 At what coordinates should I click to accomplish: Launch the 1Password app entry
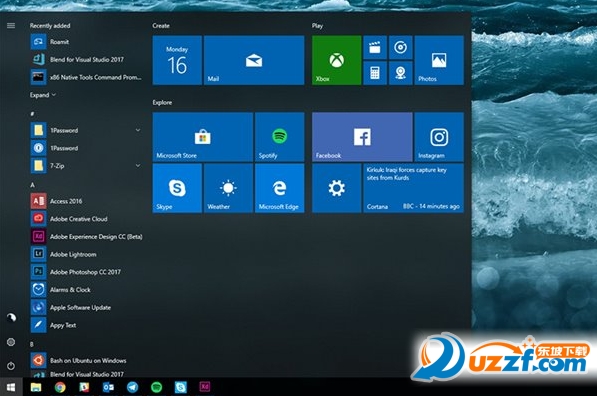click(x=87, y=148)
